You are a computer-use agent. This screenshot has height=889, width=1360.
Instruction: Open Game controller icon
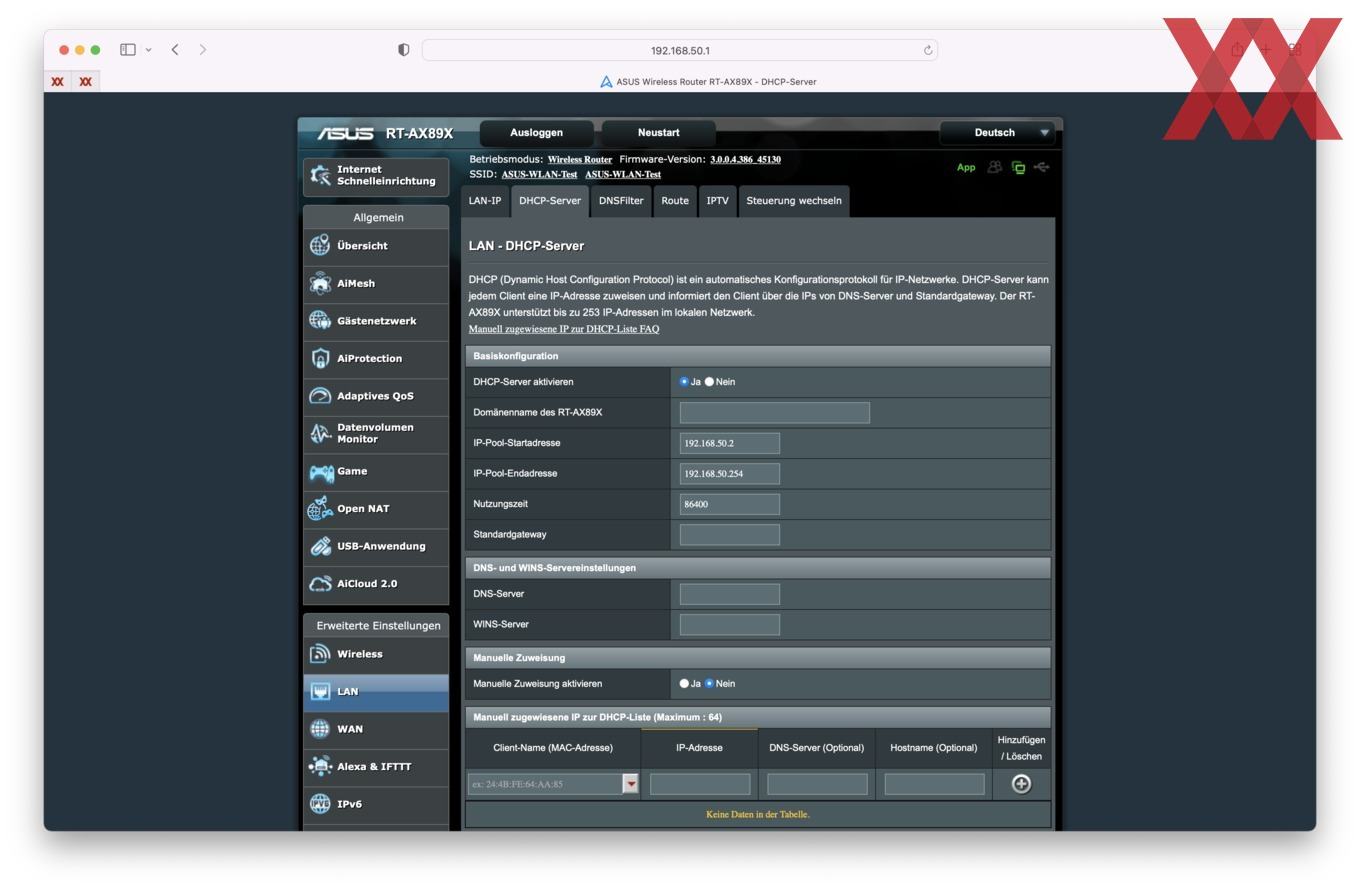(321, 471)
